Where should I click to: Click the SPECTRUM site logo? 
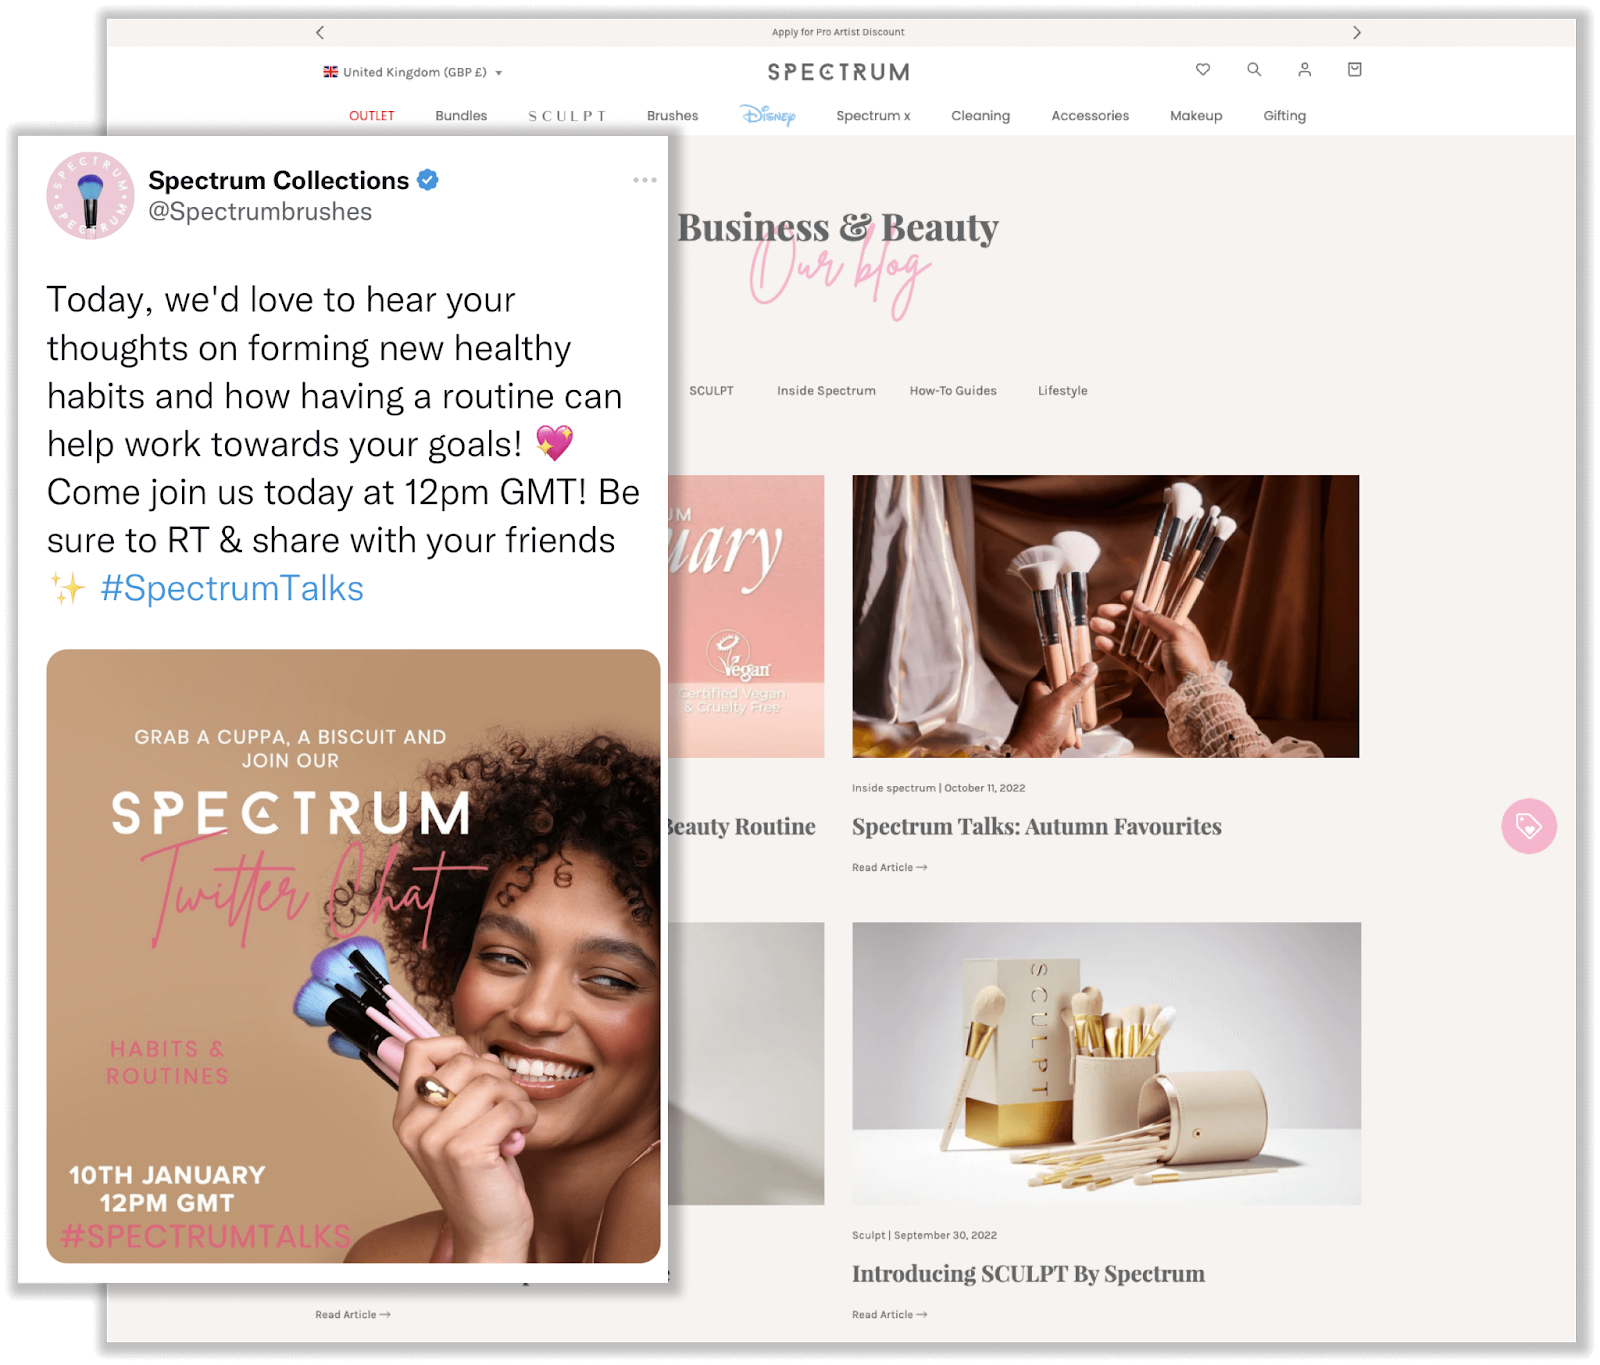coord(839,72)
